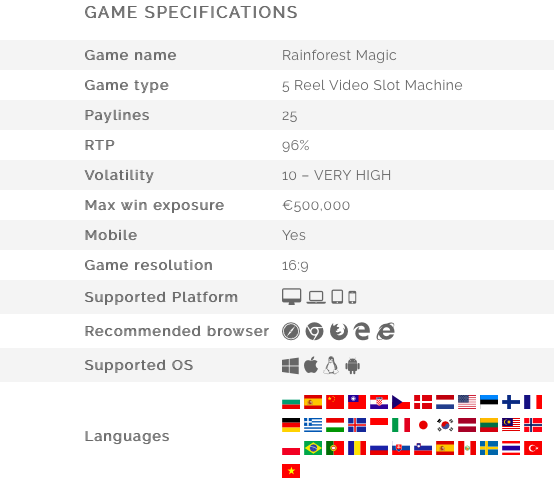Image resolution: width=555 pixels, height=491 pixels.
Task: Click the Windows OS icon
Action: tap(290, 366)
